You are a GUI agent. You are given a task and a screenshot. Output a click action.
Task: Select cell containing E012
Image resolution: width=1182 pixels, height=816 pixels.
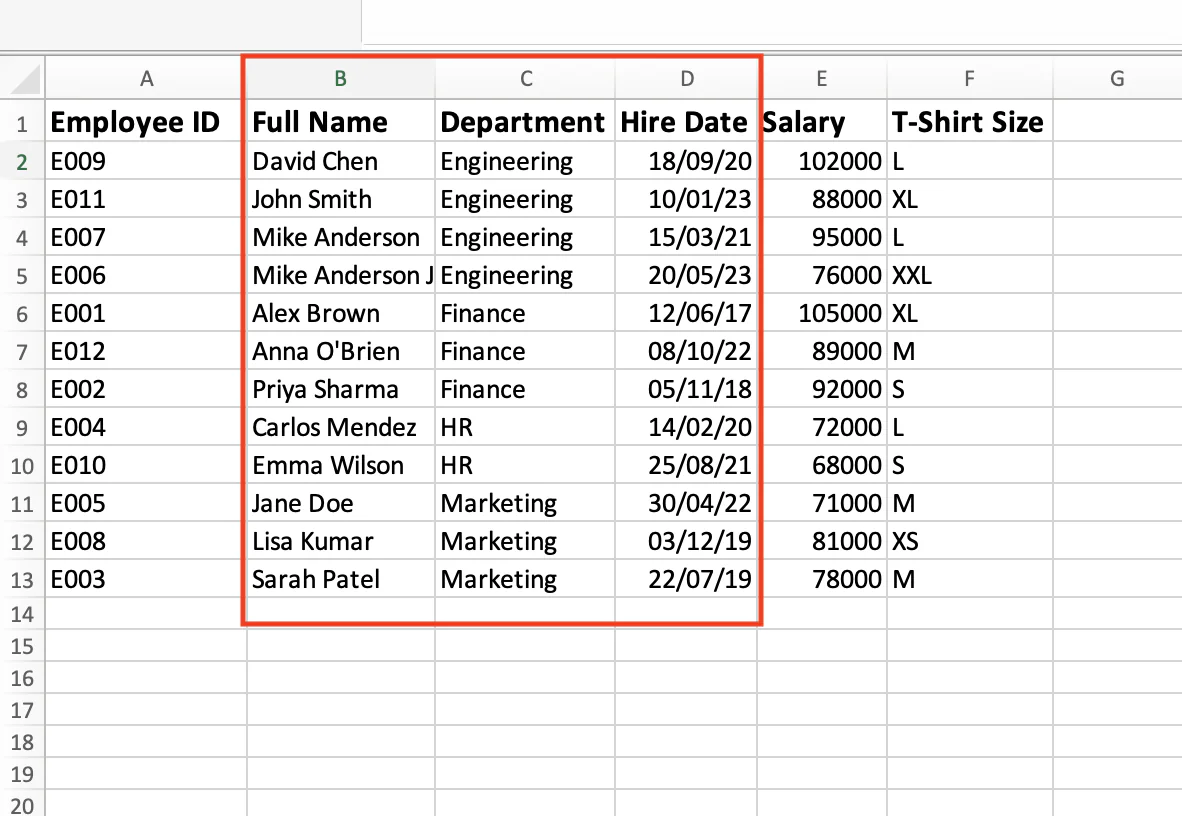[146, 351]
